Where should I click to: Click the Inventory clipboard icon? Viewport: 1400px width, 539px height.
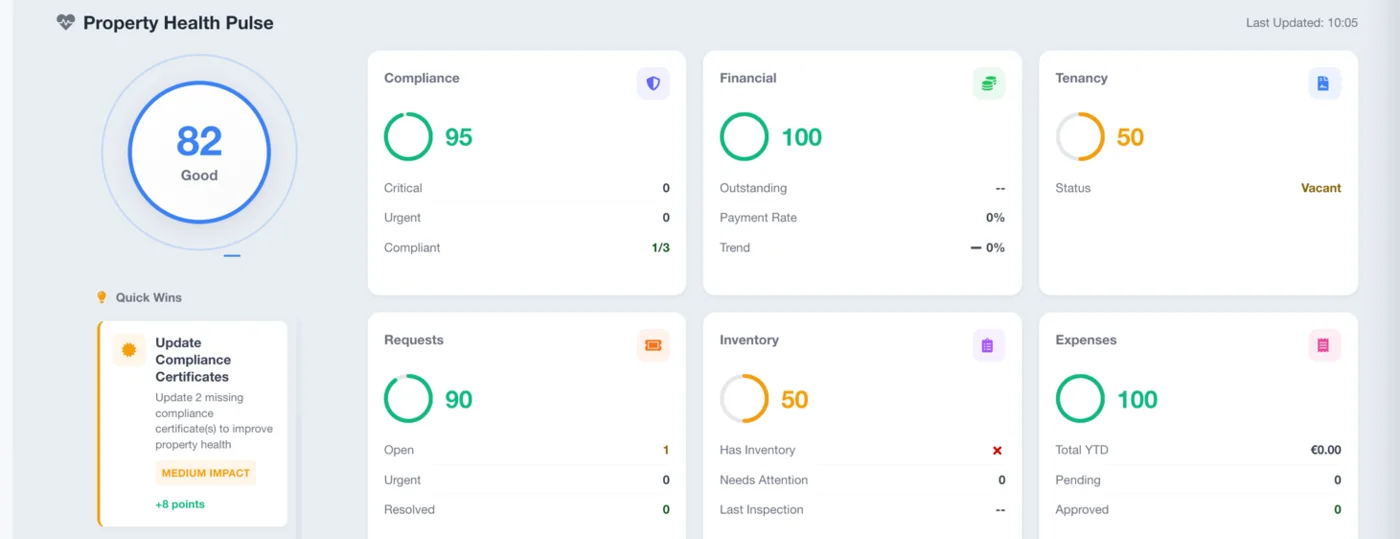(x=989, y=346)
